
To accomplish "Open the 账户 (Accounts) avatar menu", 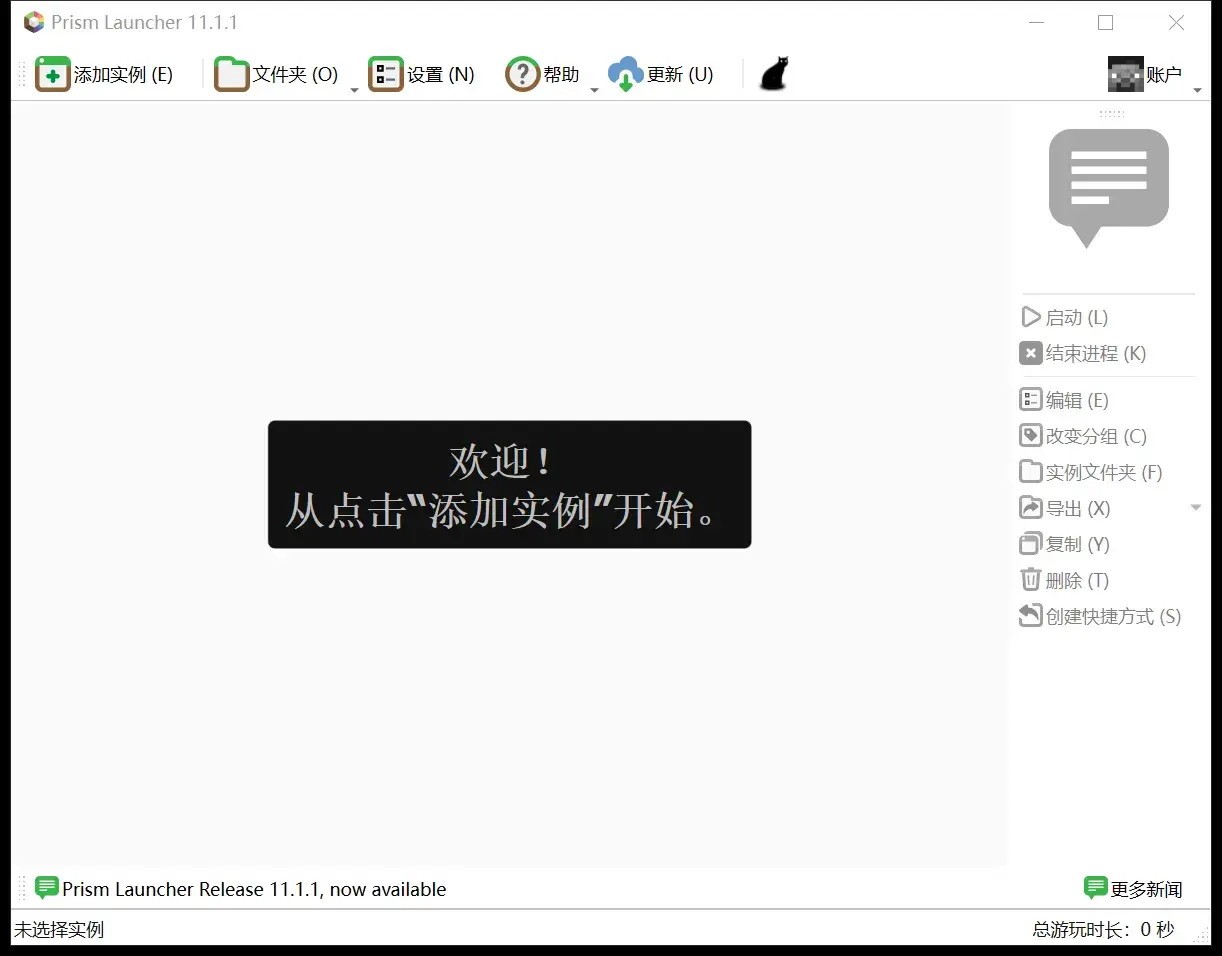I will click(1145, 75).
